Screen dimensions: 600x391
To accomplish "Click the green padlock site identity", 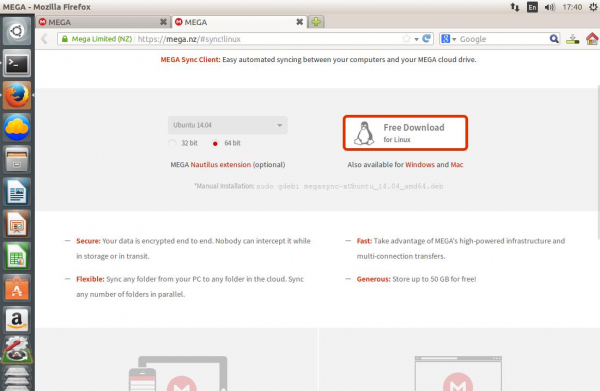I will point(65,39).
